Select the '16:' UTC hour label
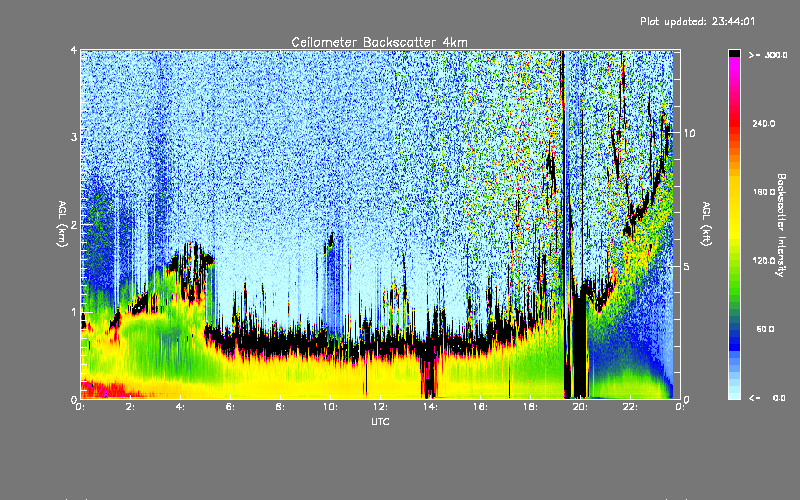Screen dimensions: 800x500 point(480,407)
